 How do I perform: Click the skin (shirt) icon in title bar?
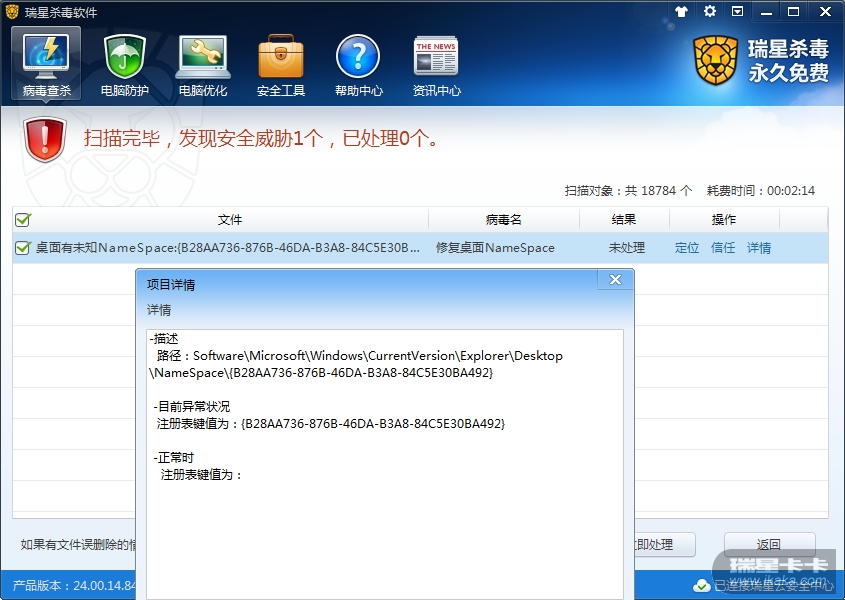682,11
